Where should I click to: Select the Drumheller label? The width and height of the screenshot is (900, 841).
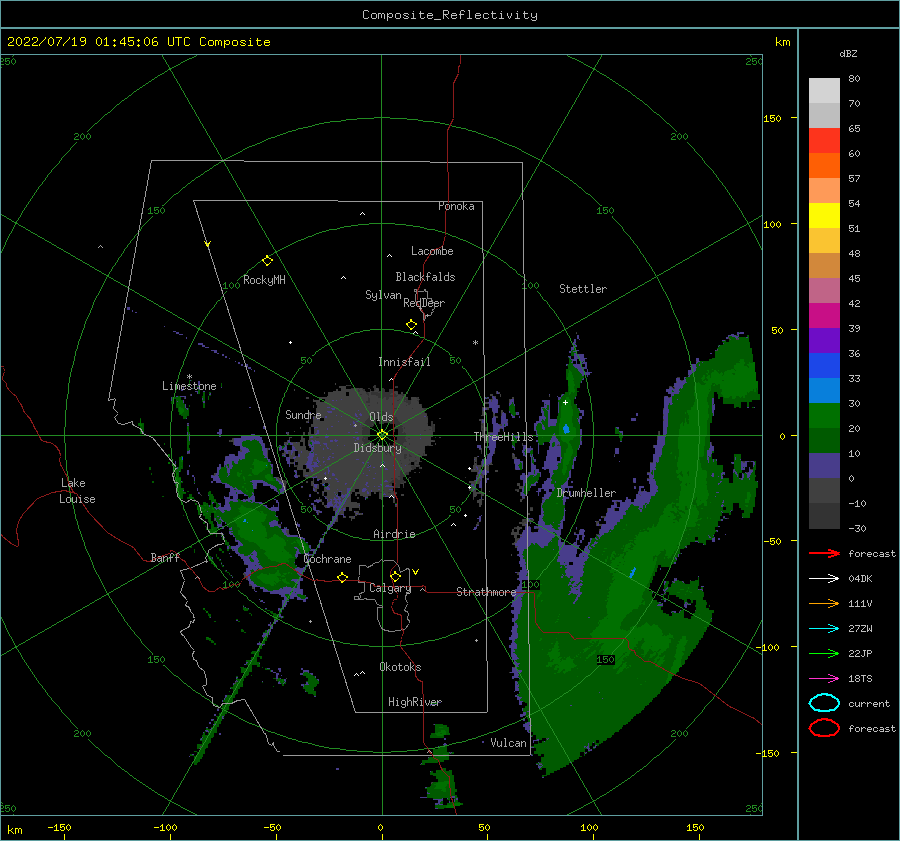tap(586, 493)
